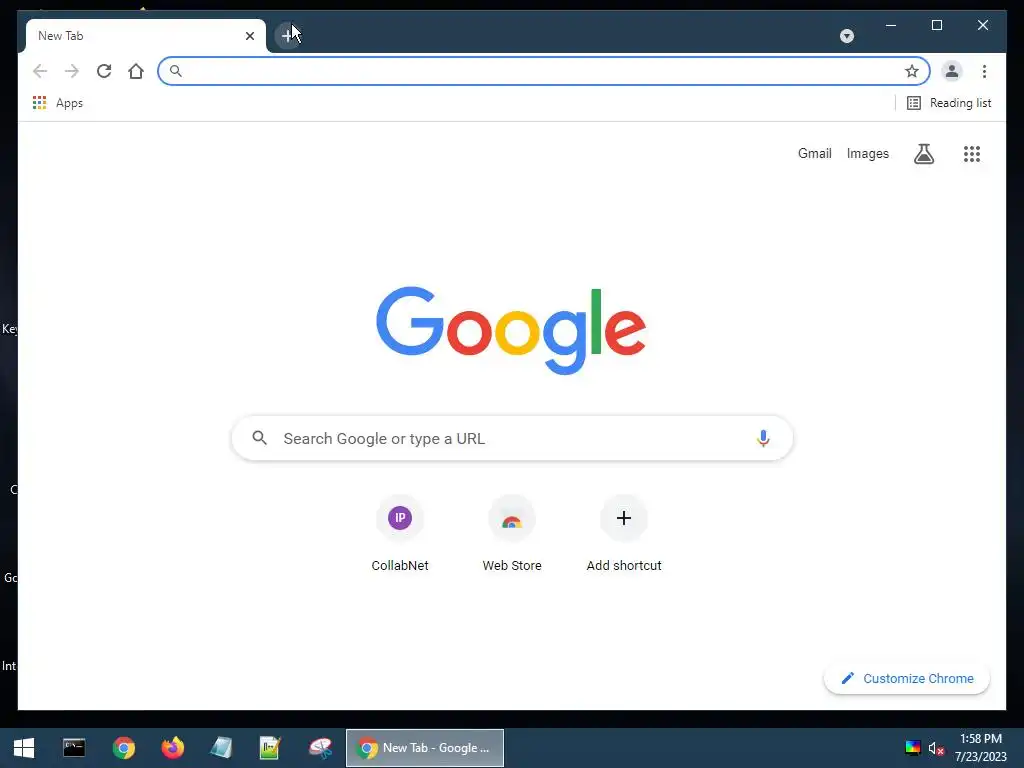This screenshot has height=768, width=1024.
Task: Close the New Tab tab
Action: coord(249,36)
